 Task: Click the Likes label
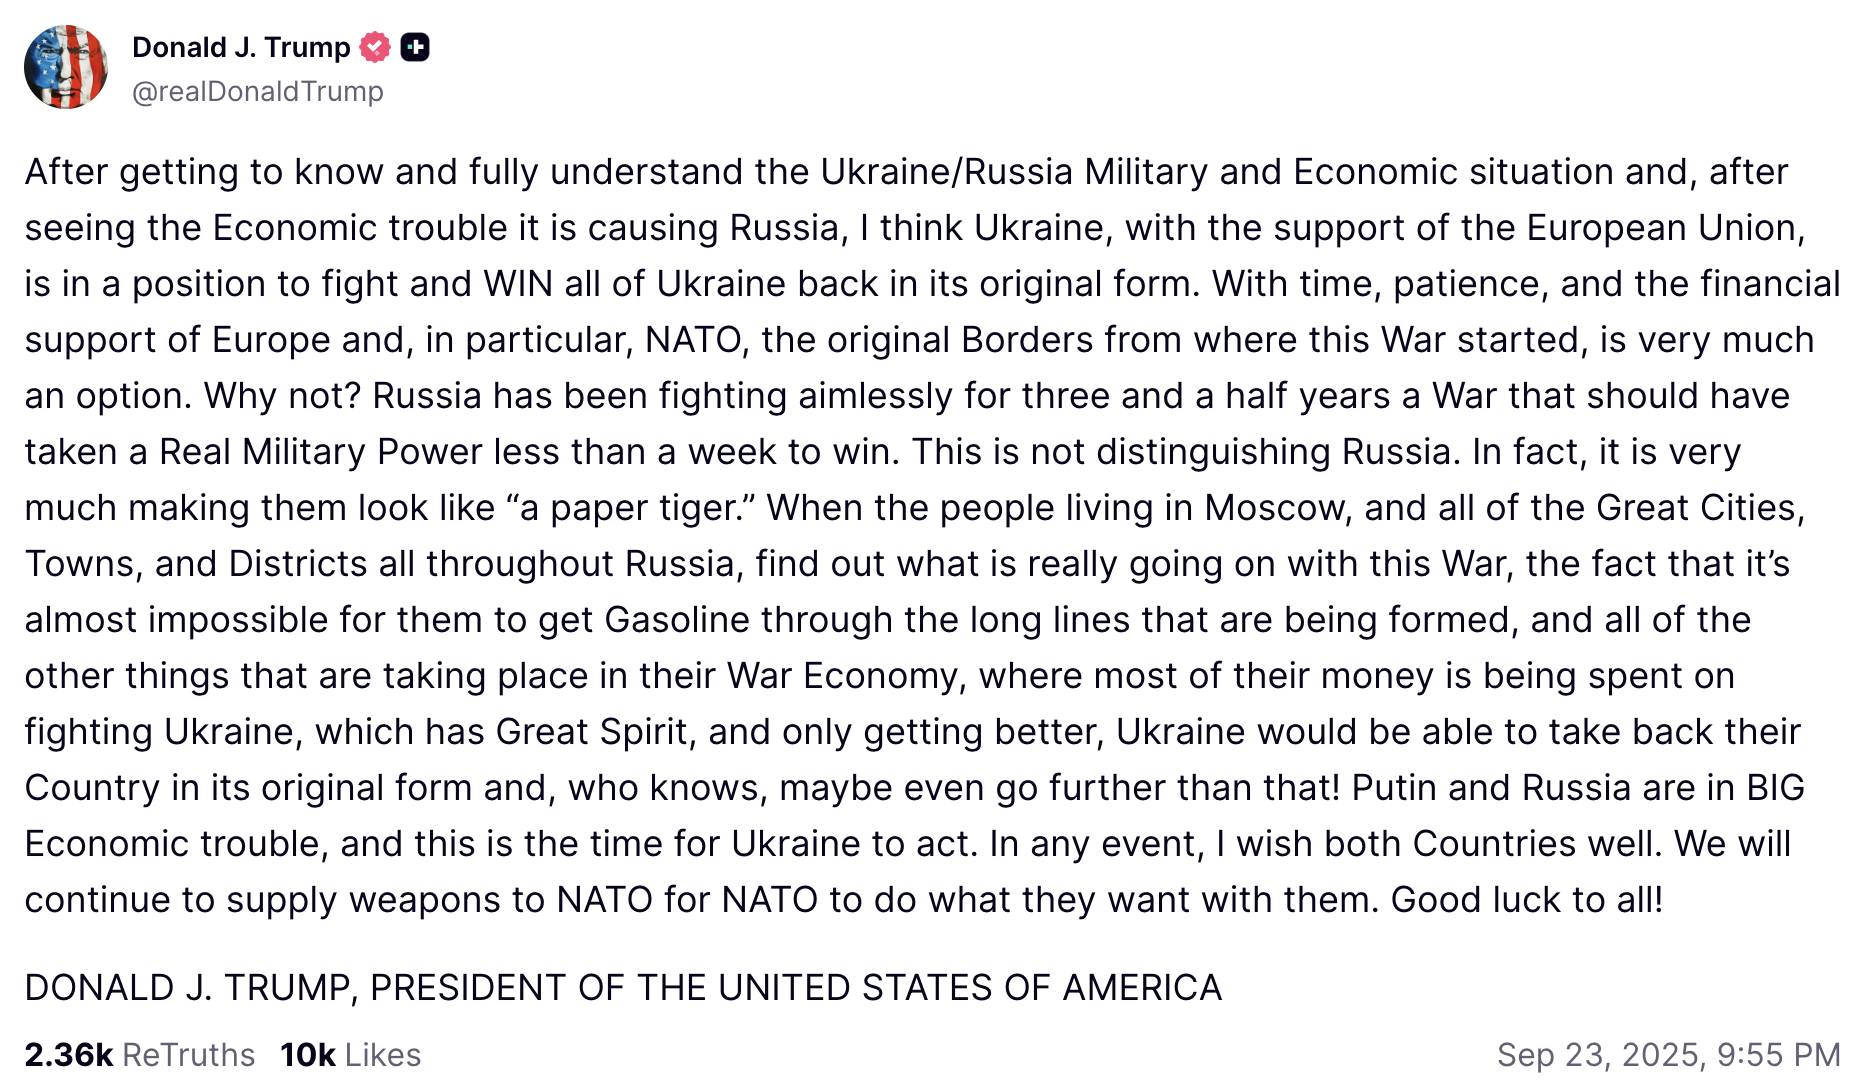[383, 1055]
